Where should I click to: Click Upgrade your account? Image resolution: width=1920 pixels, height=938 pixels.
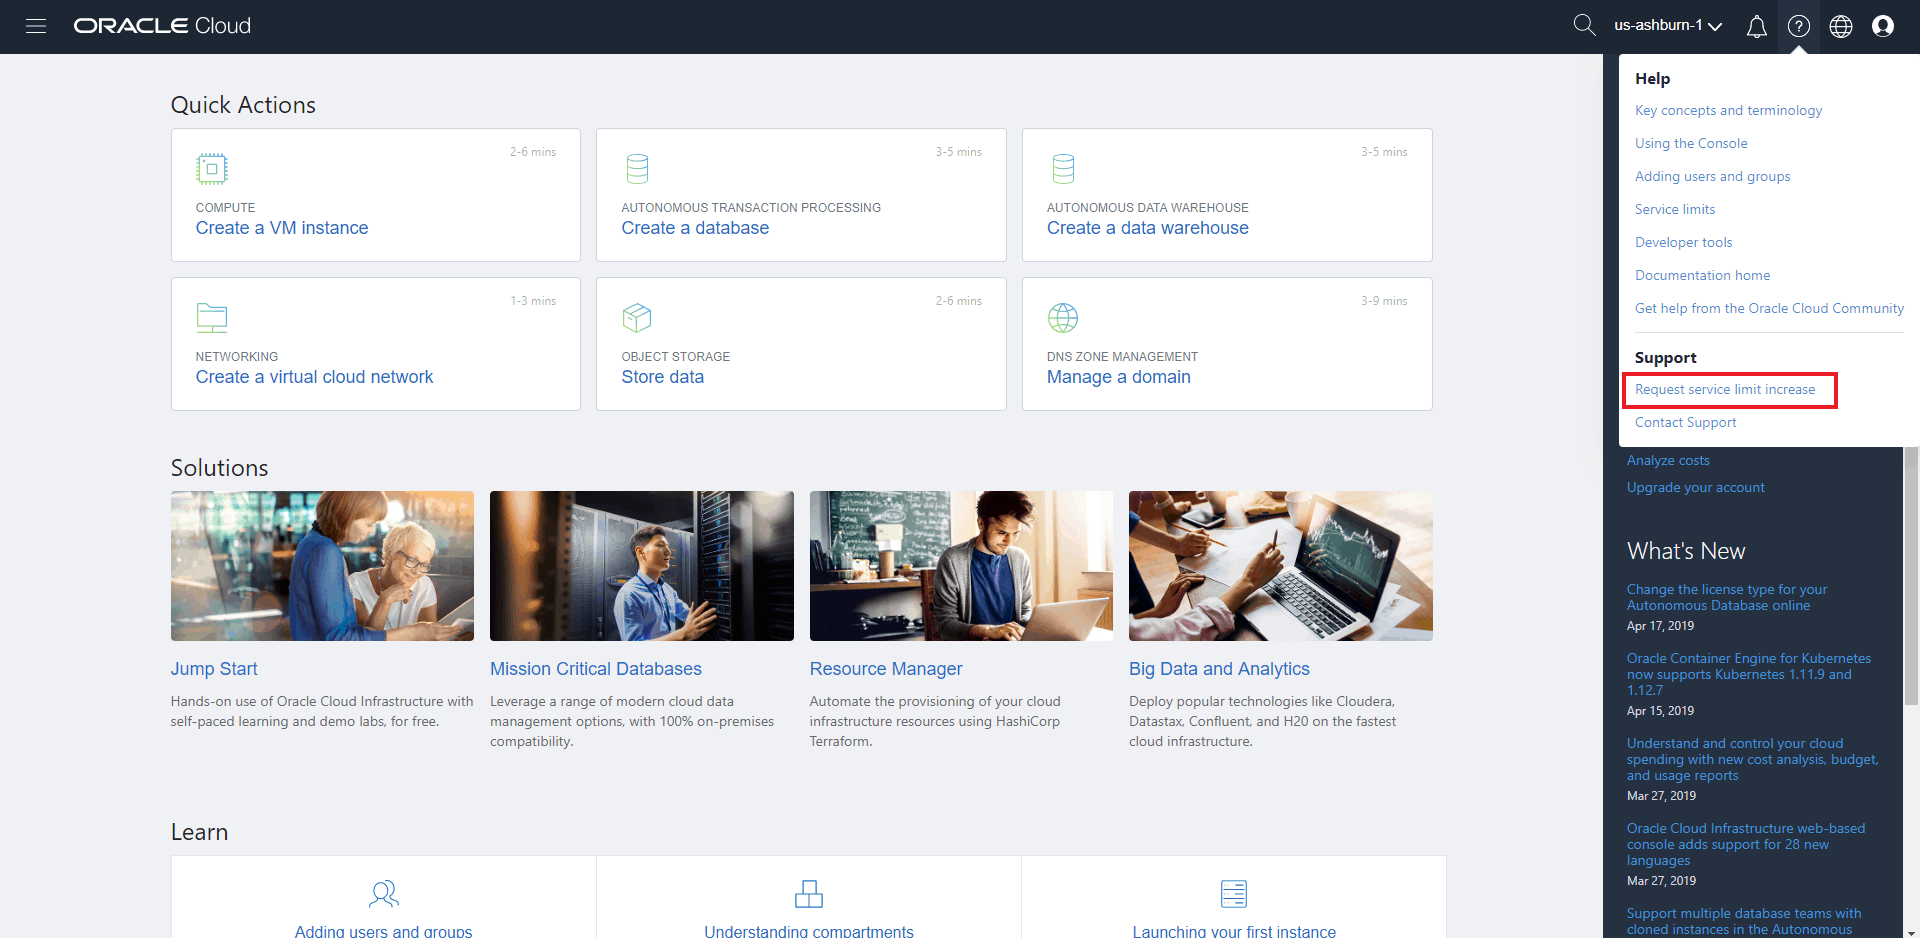[x=1695, y=487]
